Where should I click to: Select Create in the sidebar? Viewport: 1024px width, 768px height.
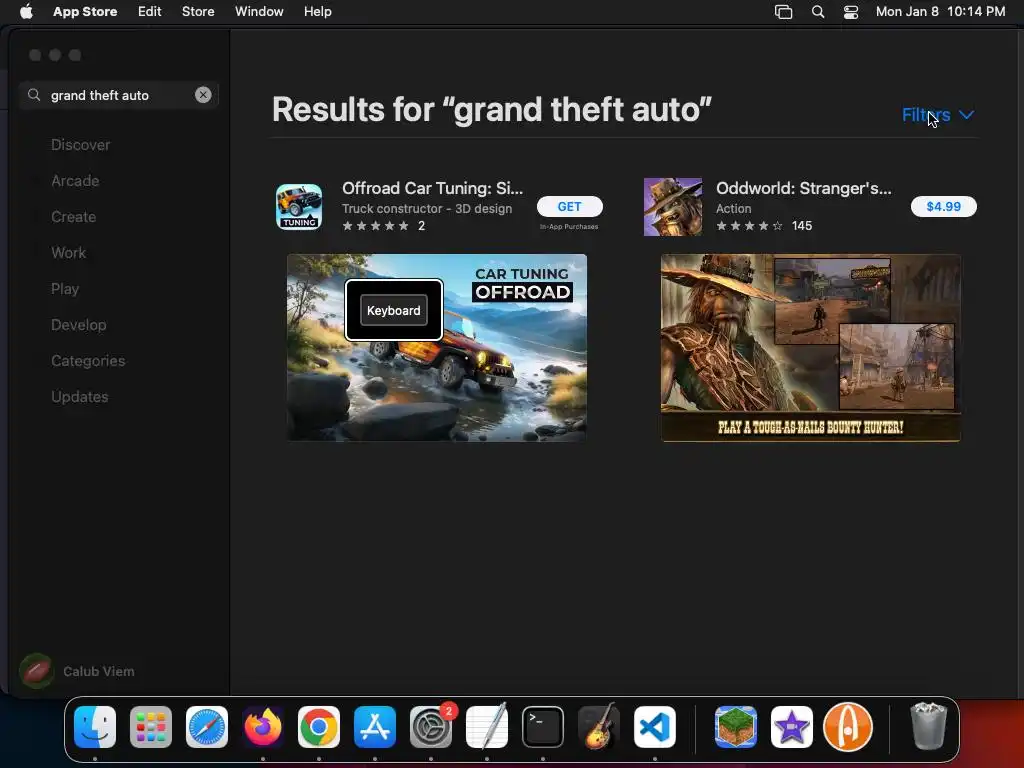(73, 217)
